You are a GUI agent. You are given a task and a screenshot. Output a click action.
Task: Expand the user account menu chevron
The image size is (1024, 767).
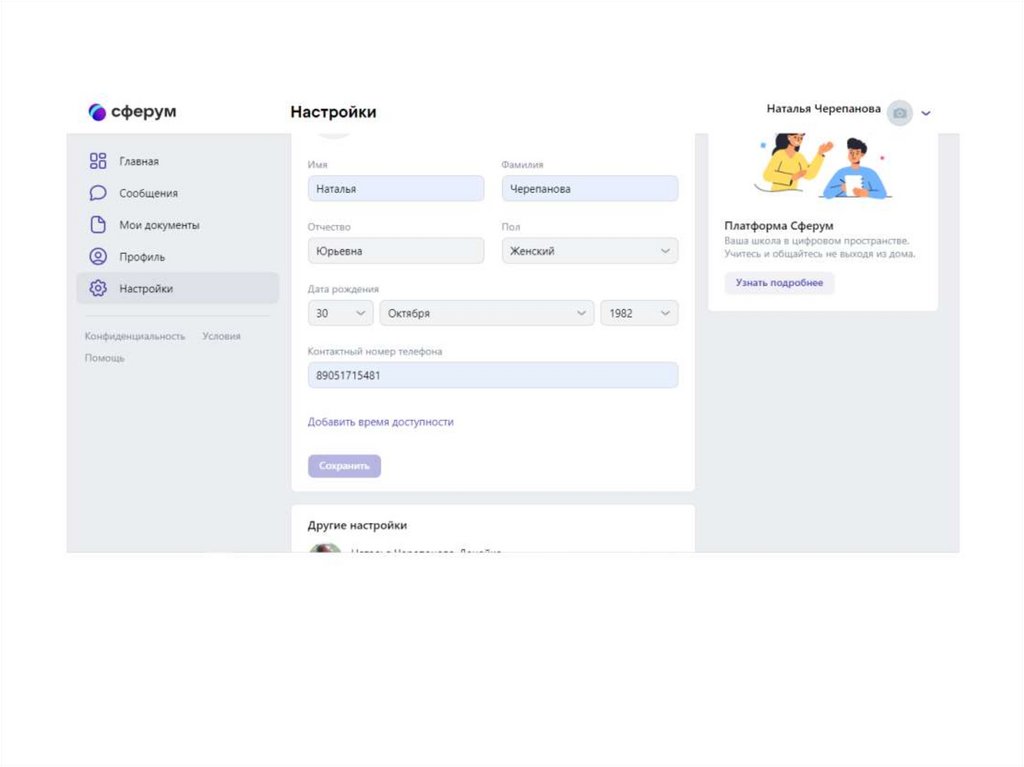[926, 113]
